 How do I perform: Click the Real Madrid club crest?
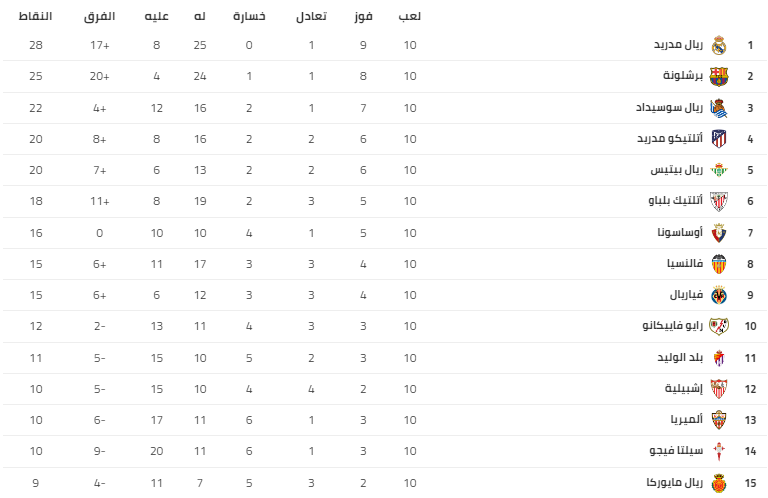tap(718, 45)
